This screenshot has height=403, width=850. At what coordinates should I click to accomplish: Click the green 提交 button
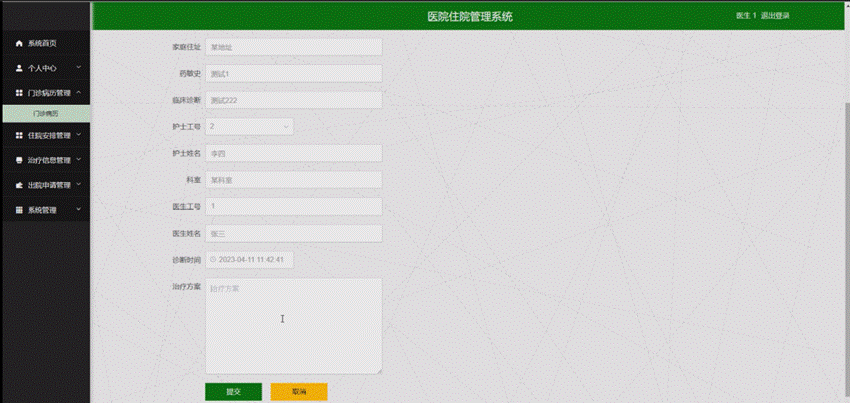click(233, 392)
